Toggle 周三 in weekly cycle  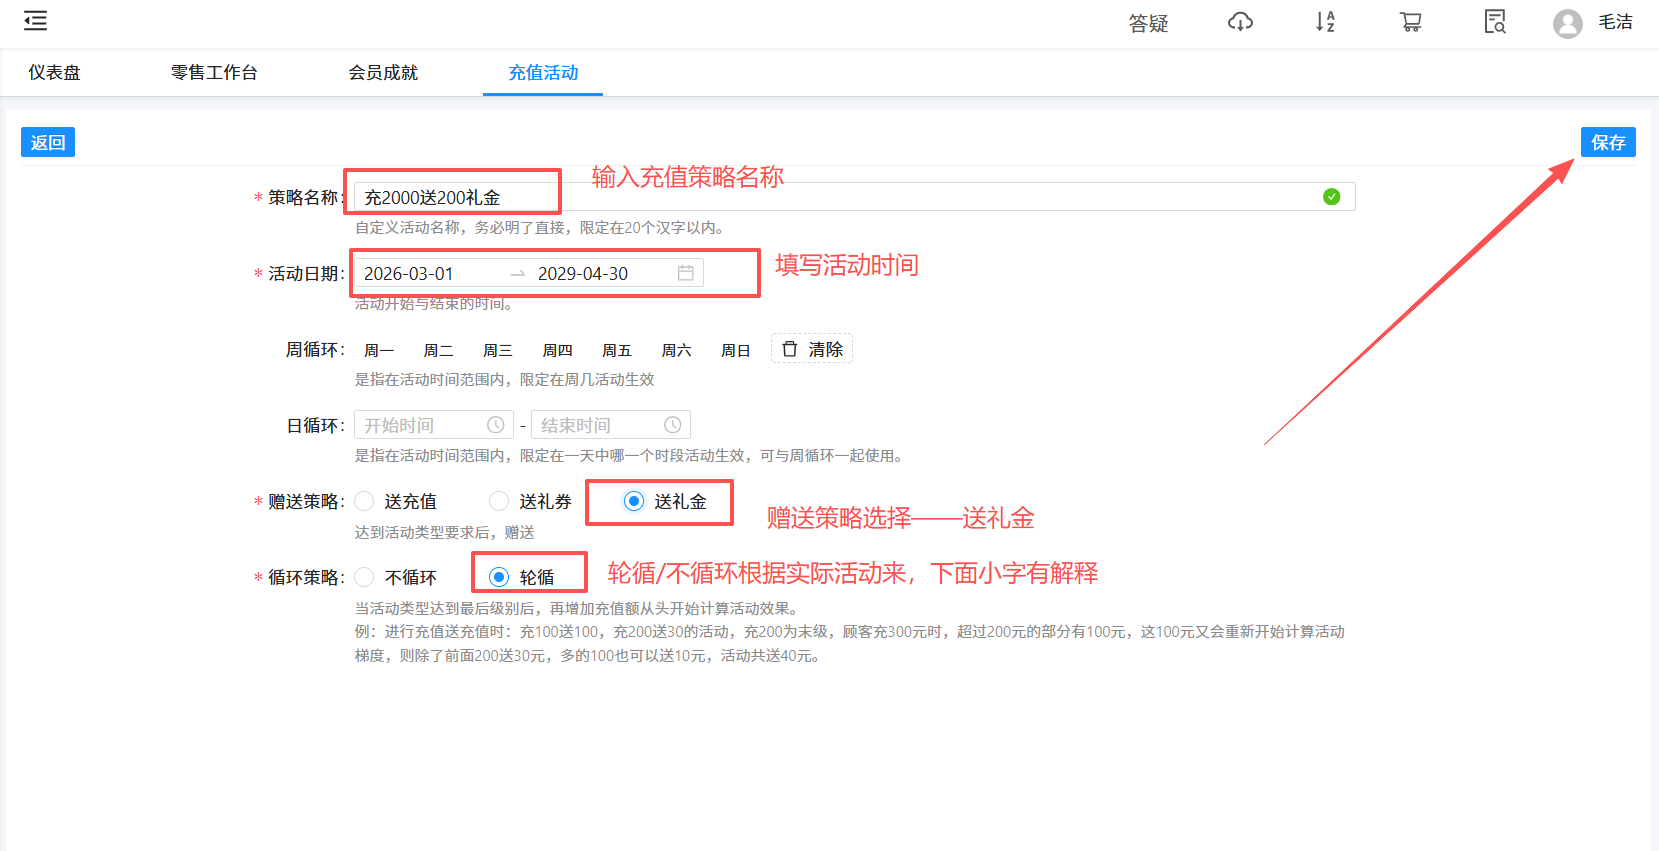[x=498, y=350]
